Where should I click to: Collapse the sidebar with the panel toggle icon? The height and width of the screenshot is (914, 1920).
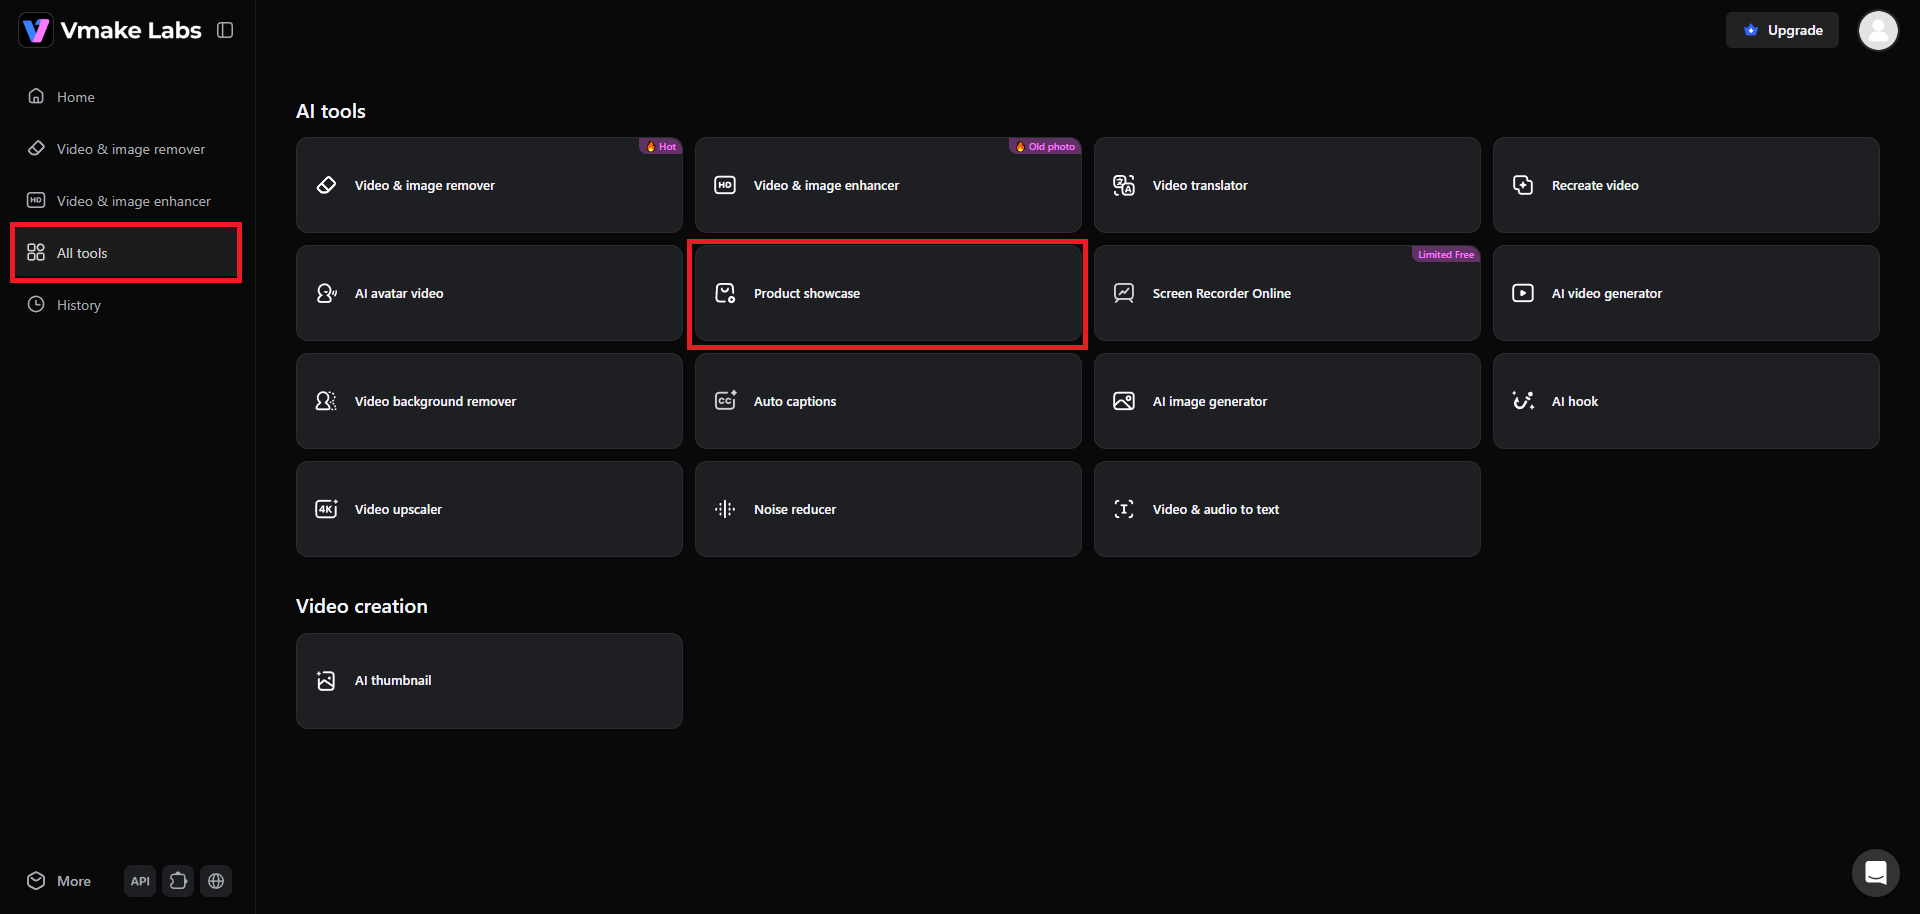[225, 30]
